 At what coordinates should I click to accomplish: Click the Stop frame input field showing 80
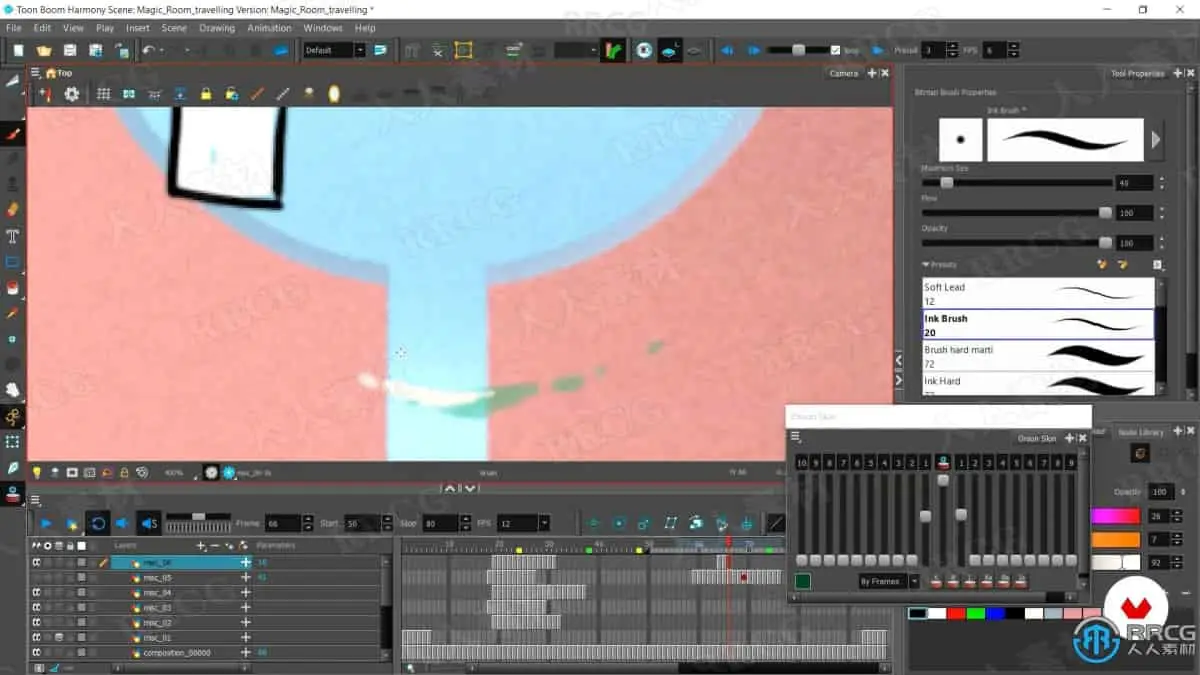[x=440, y=523]
